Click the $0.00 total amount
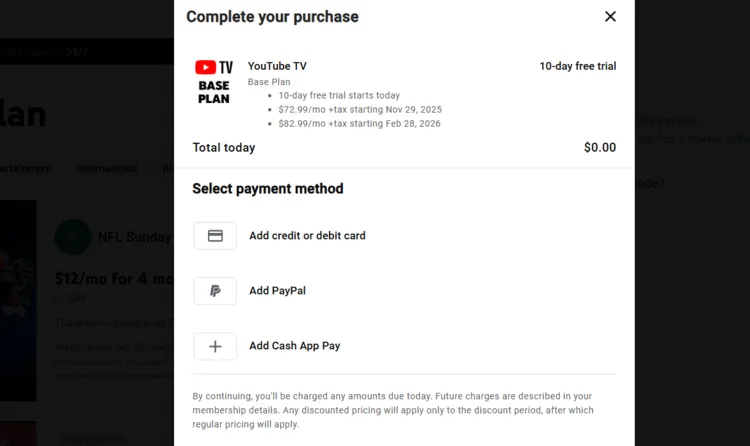 (599, 148)
